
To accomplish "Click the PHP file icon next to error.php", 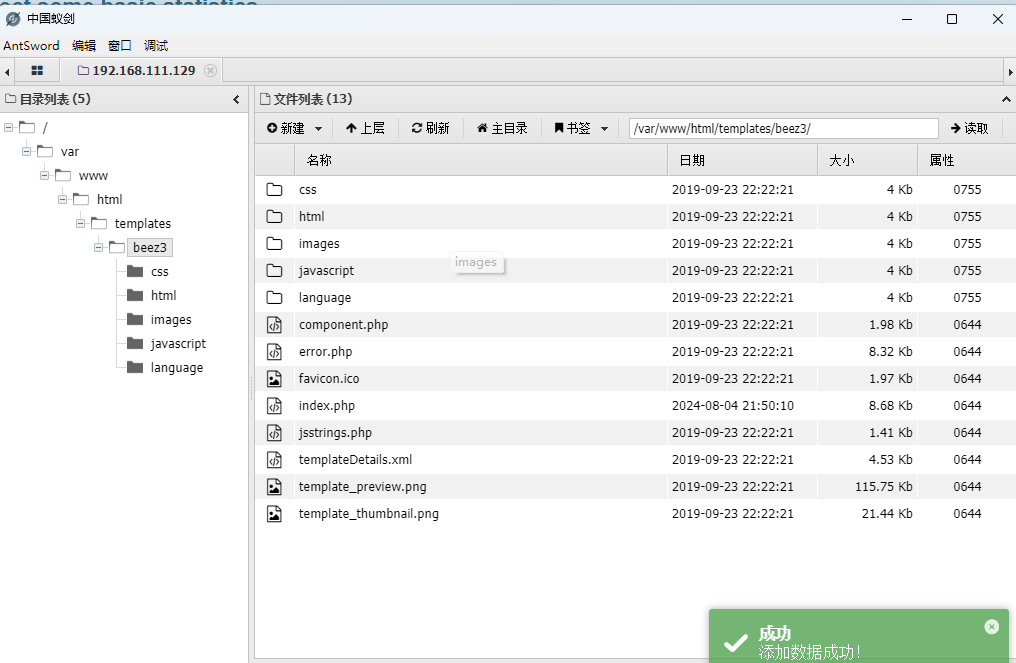I will click(x=275, y=351).
